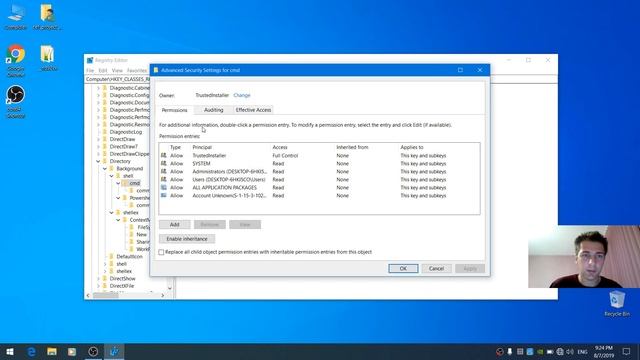This screenshot has height=360, width=640.
Task: Open the zip folder on desktop
Action: pyautogui.click(x=48, y=54)
